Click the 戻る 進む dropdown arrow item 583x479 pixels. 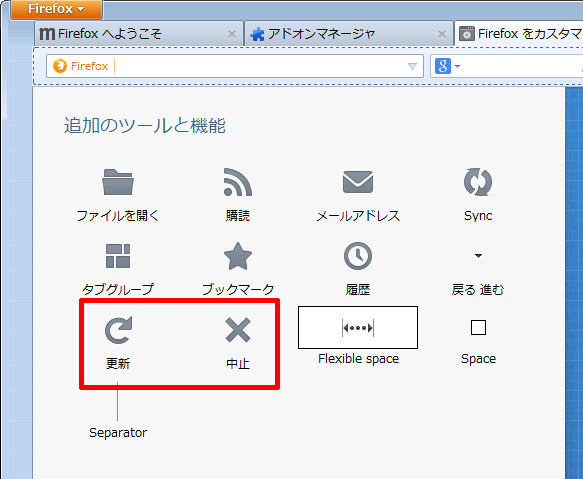point(478,256)
